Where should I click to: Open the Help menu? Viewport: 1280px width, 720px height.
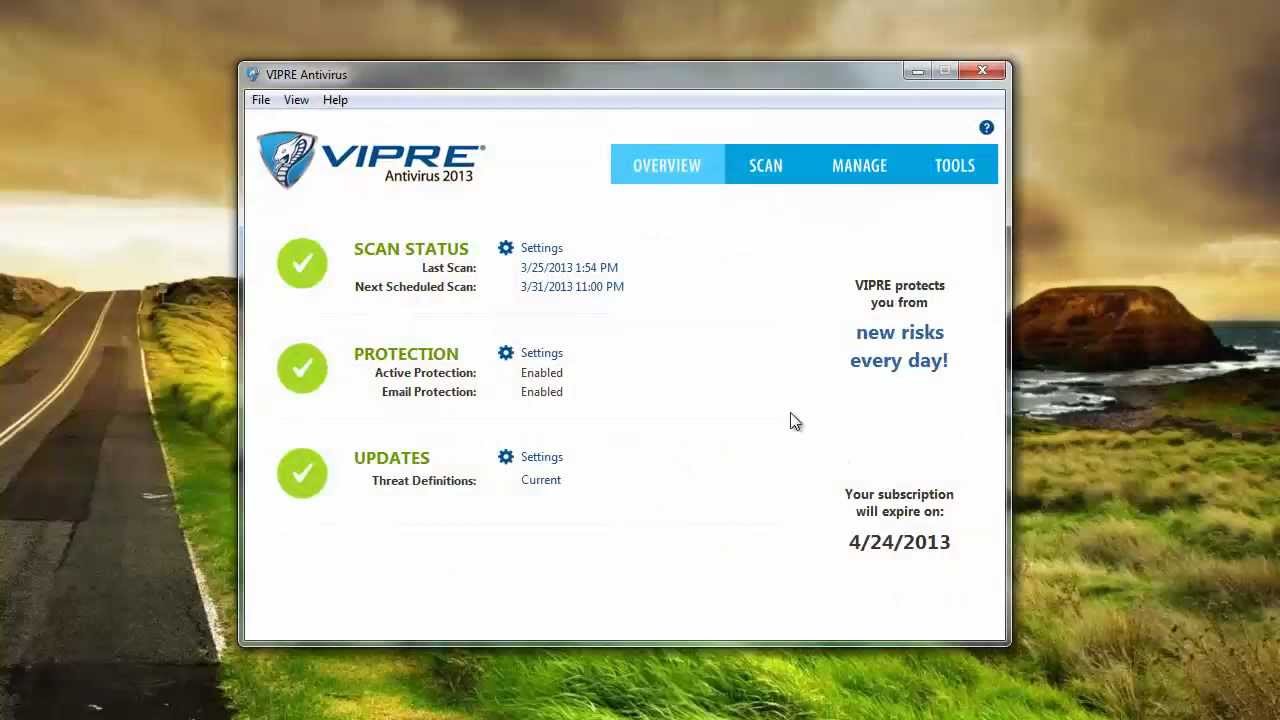point(335,100)
